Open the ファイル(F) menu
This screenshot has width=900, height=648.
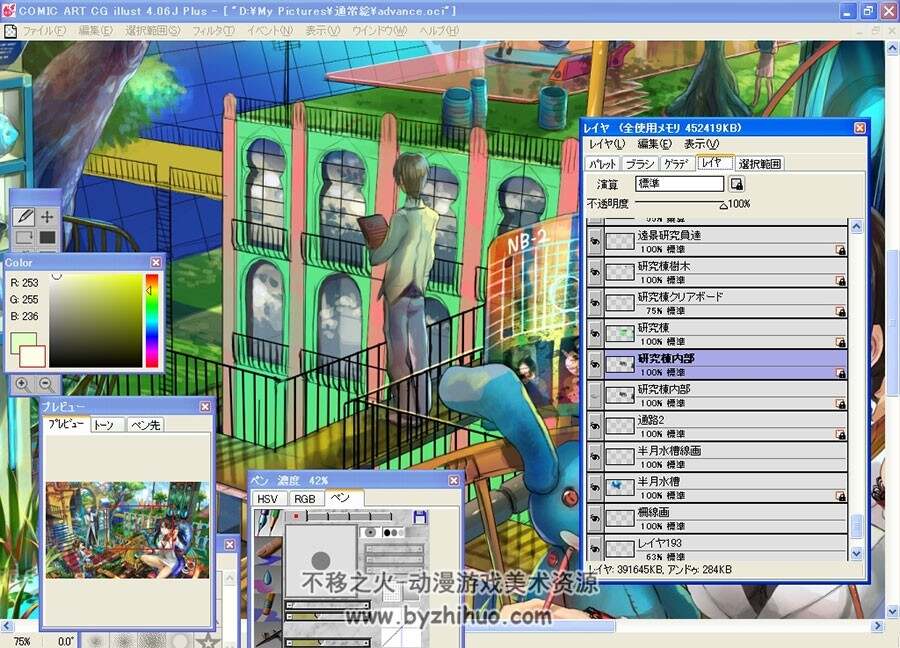click(44, 30)
